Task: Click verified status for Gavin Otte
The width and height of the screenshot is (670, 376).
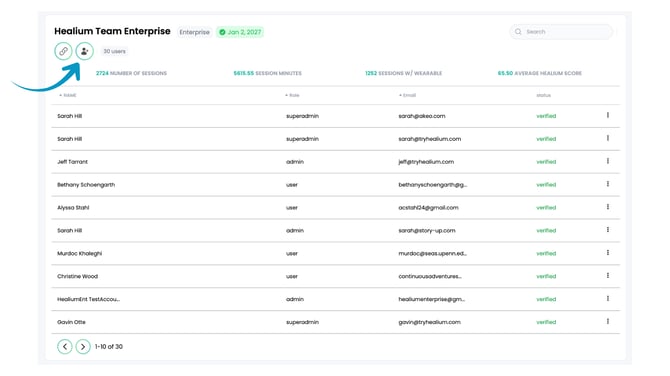Action: (x=546, y=322)
